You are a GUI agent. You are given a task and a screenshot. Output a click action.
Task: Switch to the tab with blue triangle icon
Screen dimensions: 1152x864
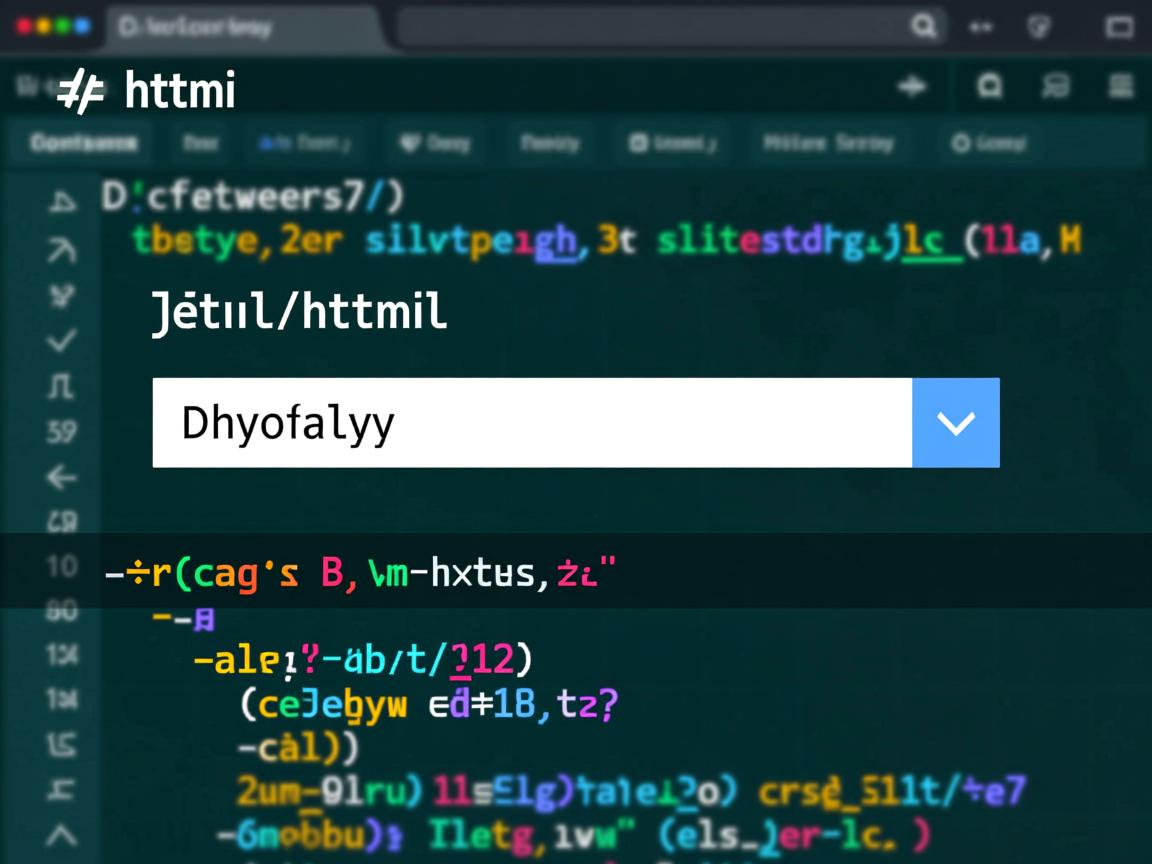click(305, 144)
